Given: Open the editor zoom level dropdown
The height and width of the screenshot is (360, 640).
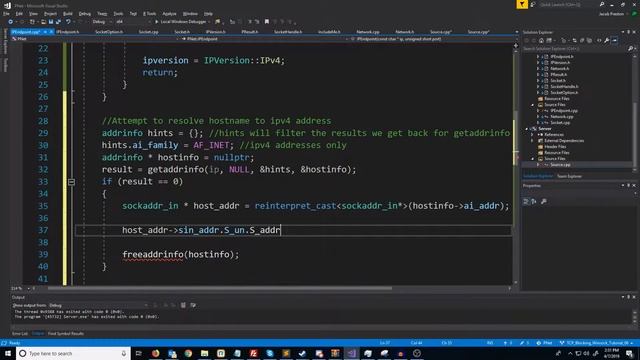Looking at the screenshot, I should (x=20, y=289).
